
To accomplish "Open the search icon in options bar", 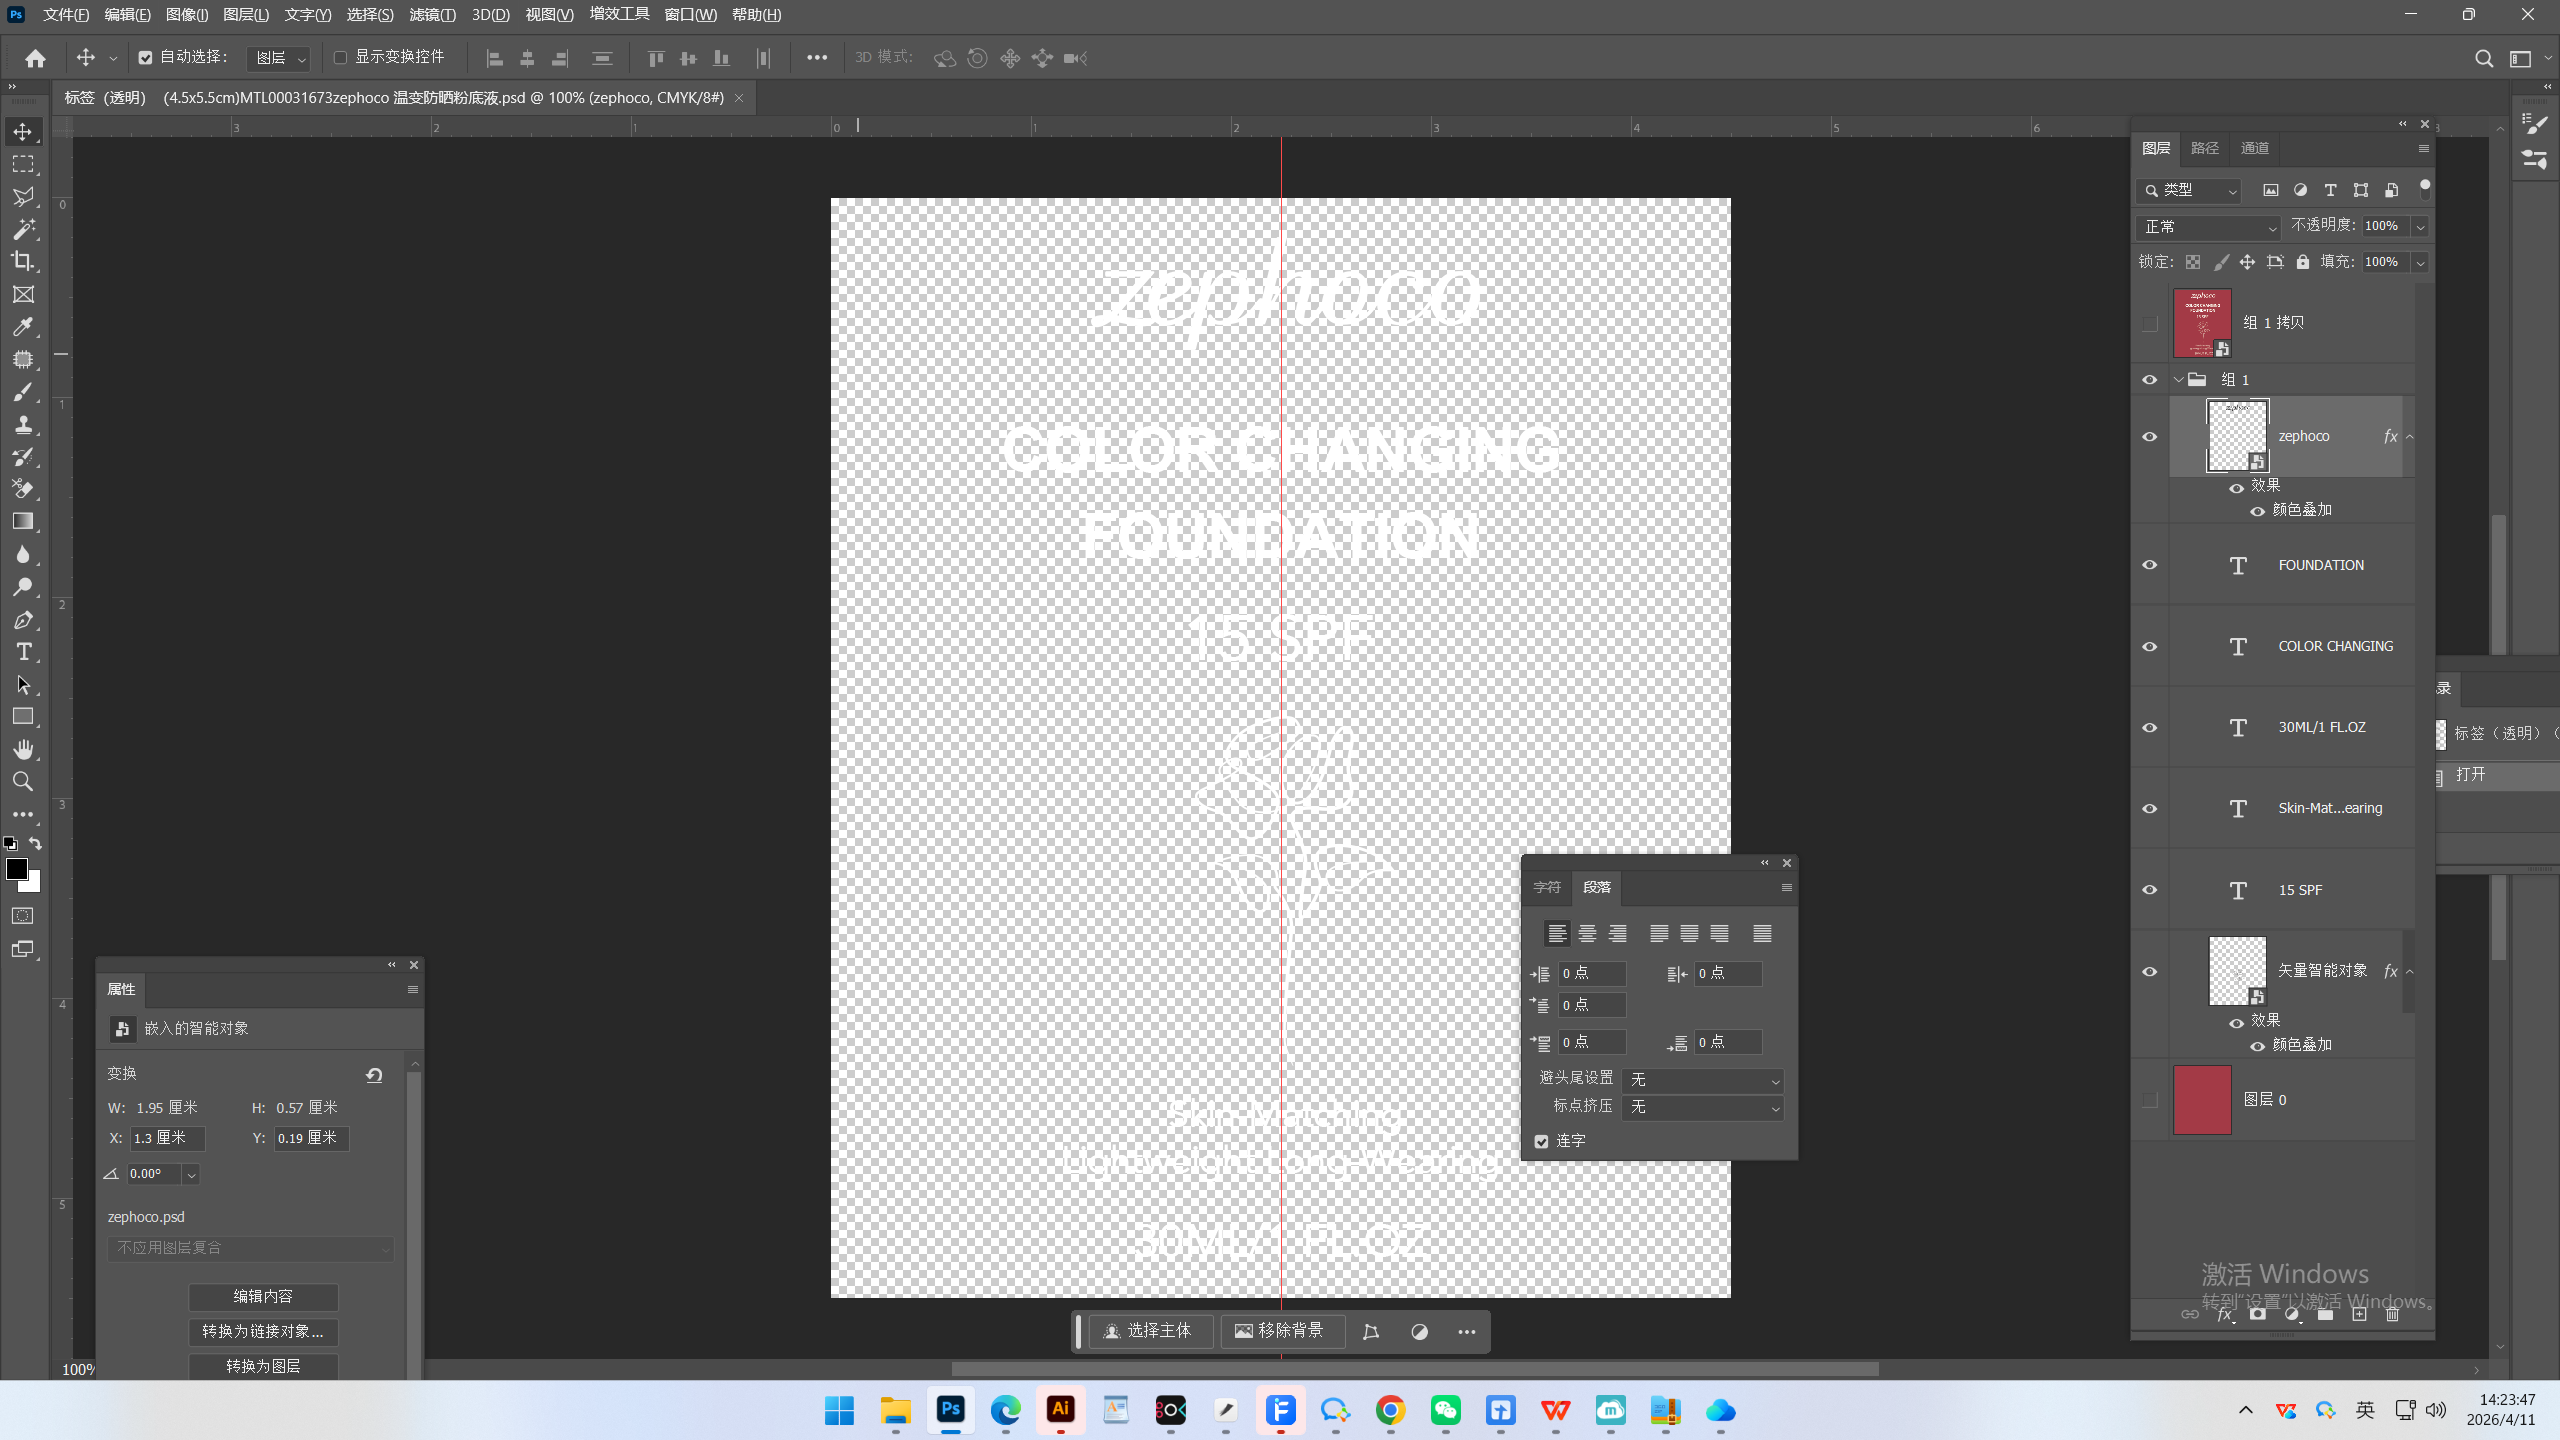I will (x=2483, y=58).
